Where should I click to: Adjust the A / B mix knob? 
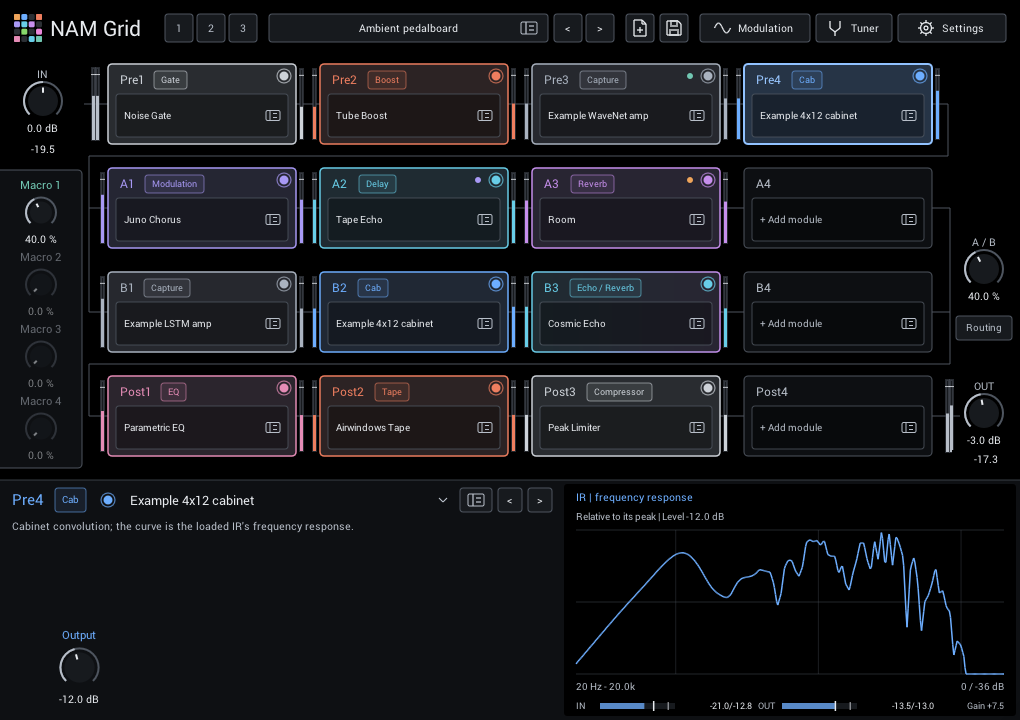point(984,269)
